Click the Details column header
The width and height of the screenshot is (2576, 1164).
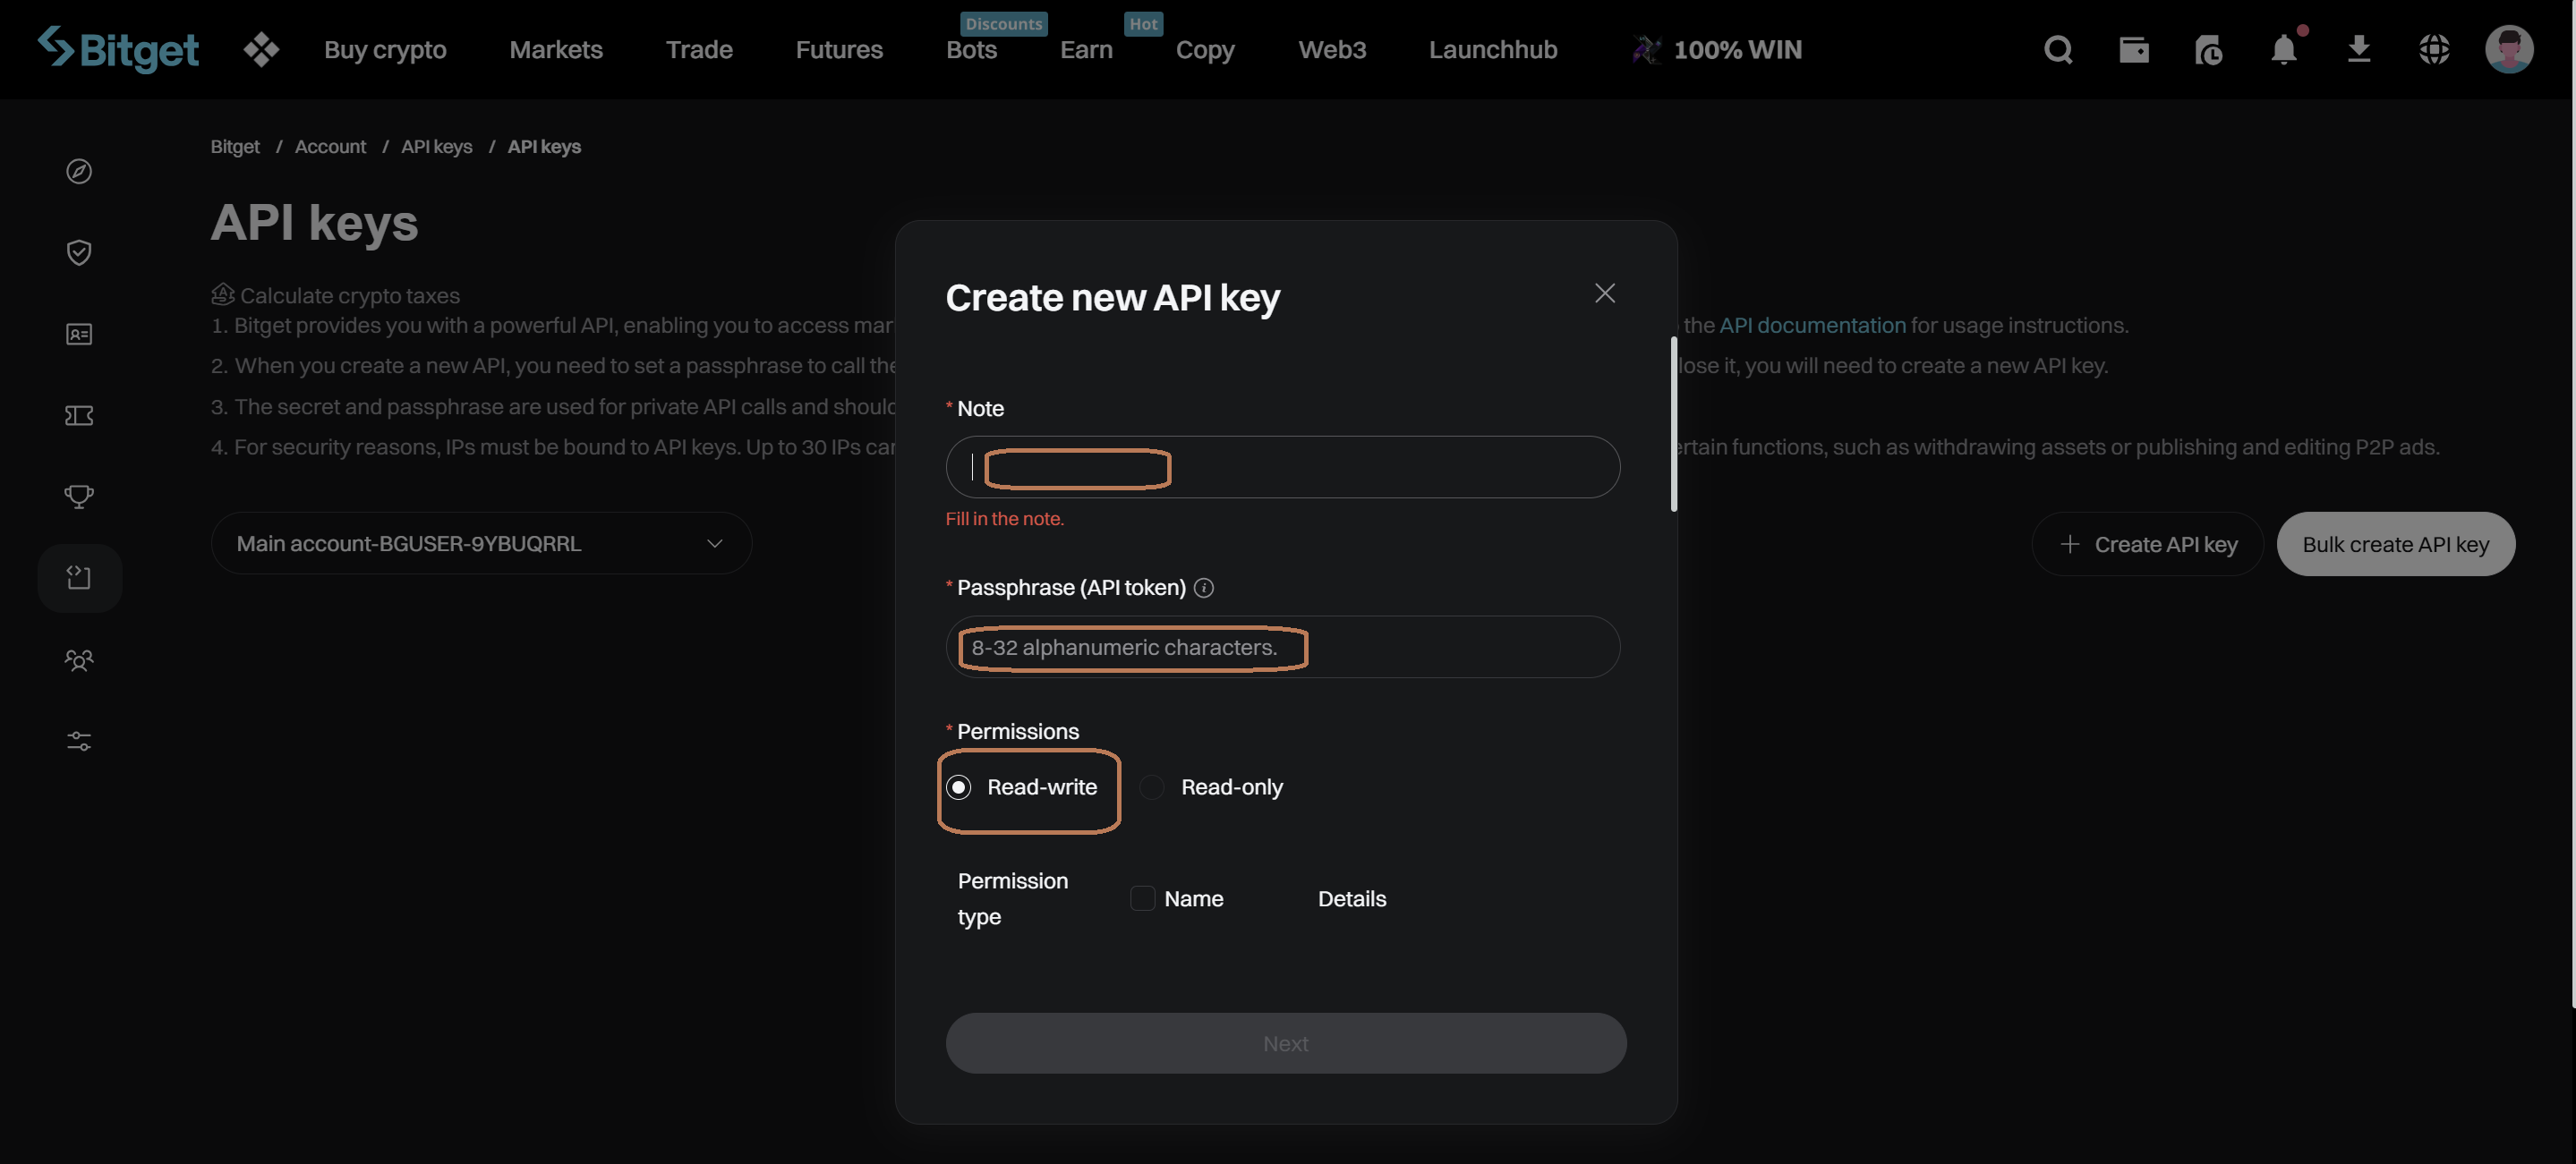coord(1352,899)
